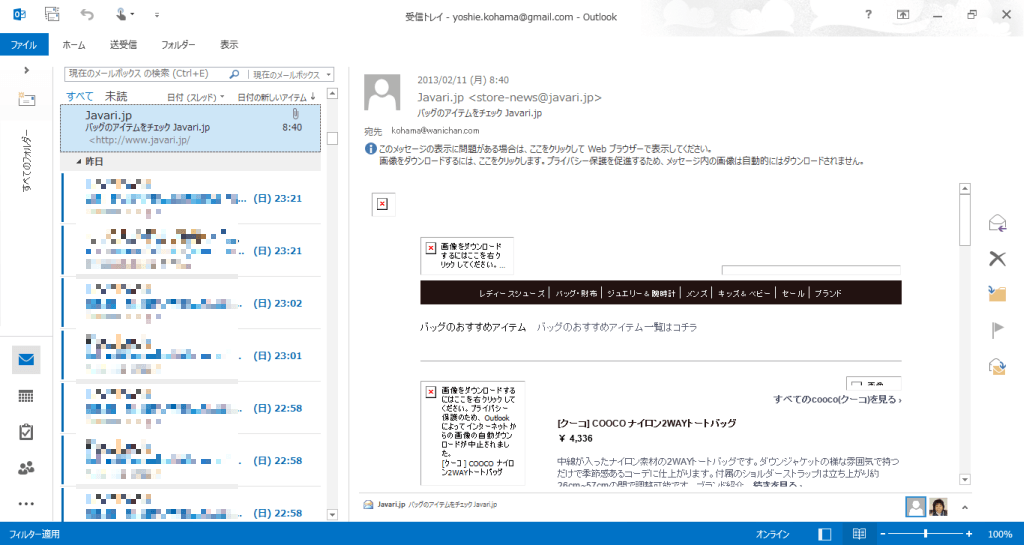The width and height of the screenshot is (1024, 545).
Task: Click the new mail icon in folder pane
Action: point(27,99)
